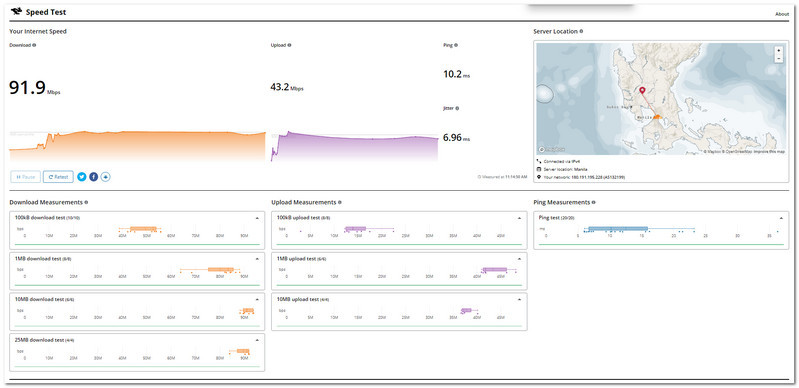This screenshot has height=388, width=799.
Task: Click the Speed Test logo icon
Action: (16, 12)
